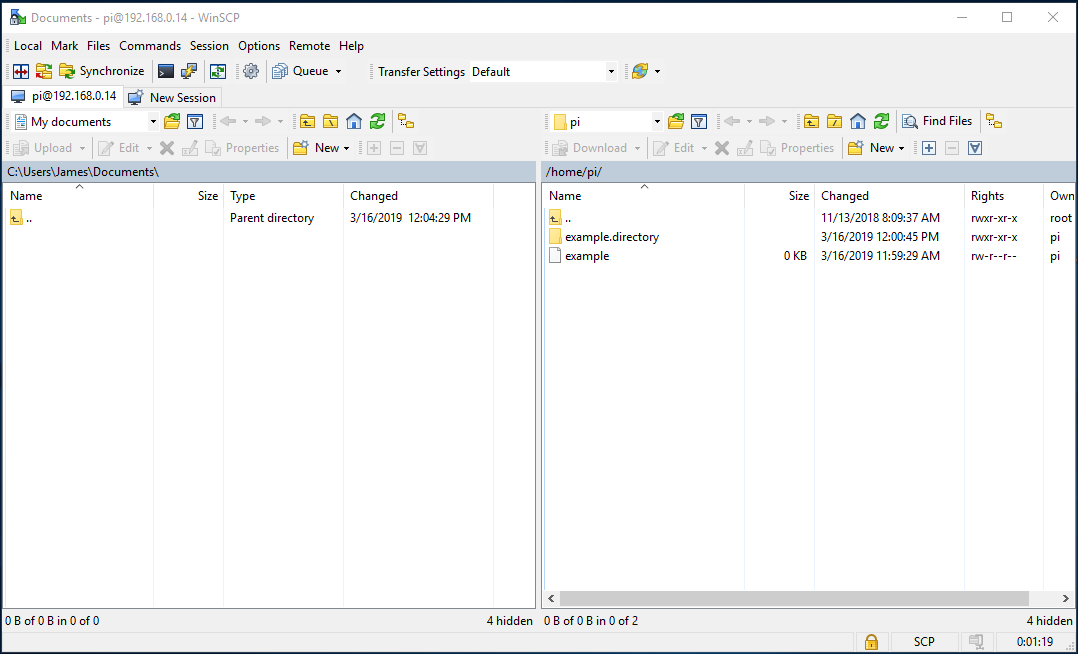1078x654 pixels.
Task: Open the Remote menu
Action: point(309,46)
